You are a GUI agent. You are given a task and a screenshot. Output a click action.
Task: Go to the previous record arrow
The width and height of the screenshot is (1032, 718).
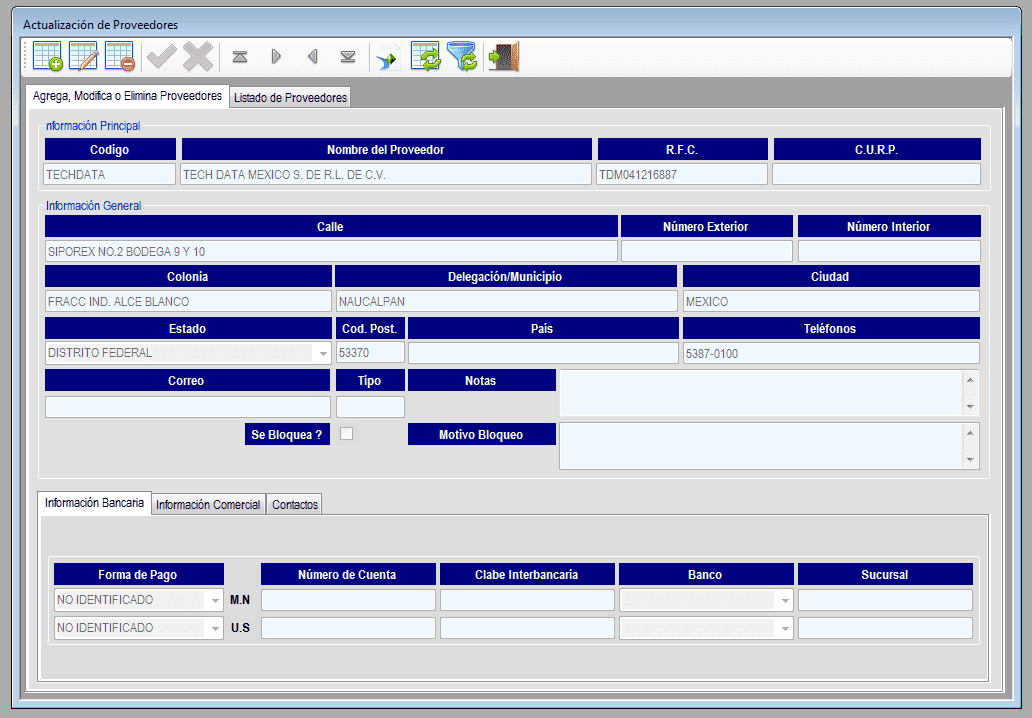pyautogui.click(x=313, y=57)
